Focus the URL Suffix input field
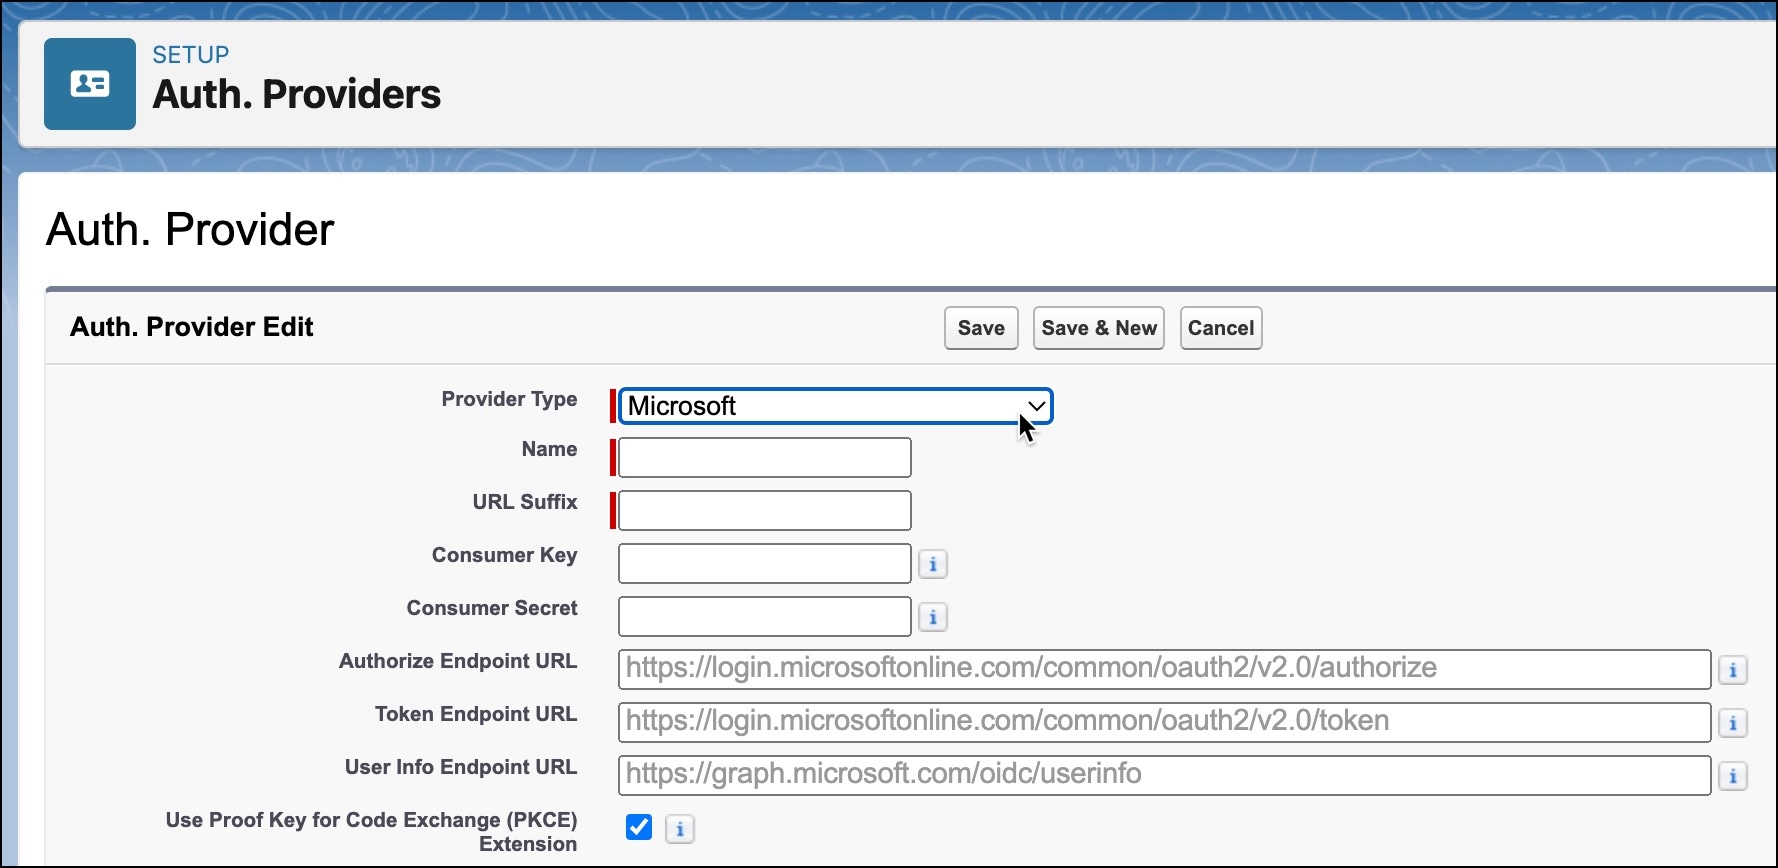The height and width of the screenshot is (868, 1778). (765, 510)
